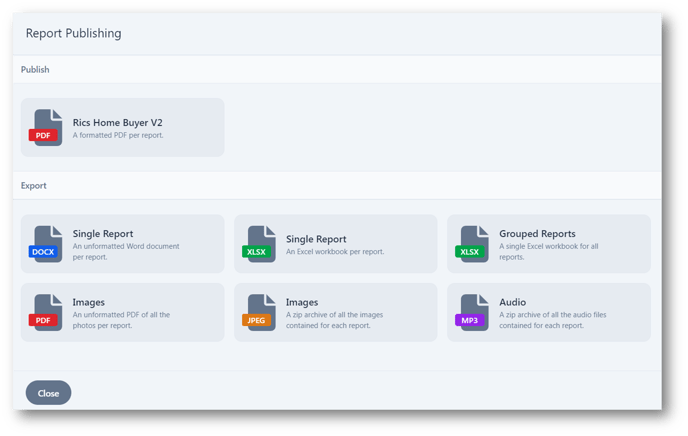Select 'An unformatted PDF of all the photos' text
This screenshot has height=436, width=688.
pyautogui.click(x=121, y=320)
